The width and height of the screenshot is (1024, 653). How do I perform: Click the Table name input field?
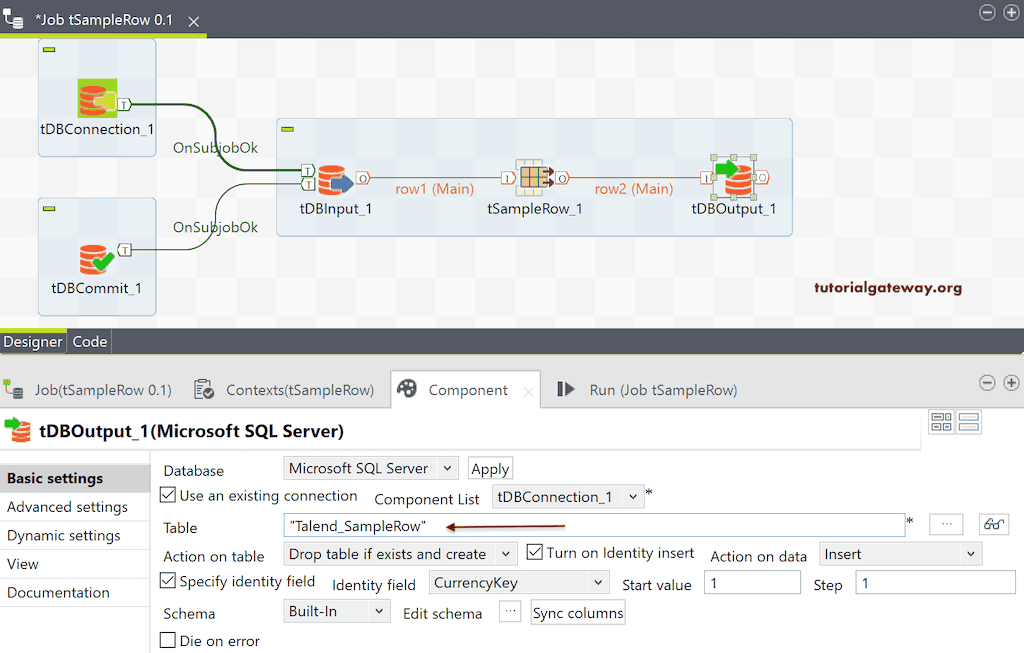pos(594,525)
